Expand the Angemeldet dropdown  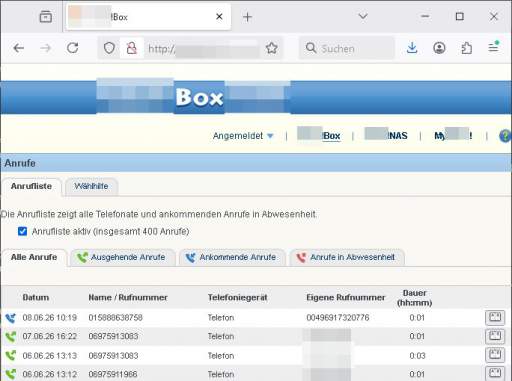tap(243, 136)
